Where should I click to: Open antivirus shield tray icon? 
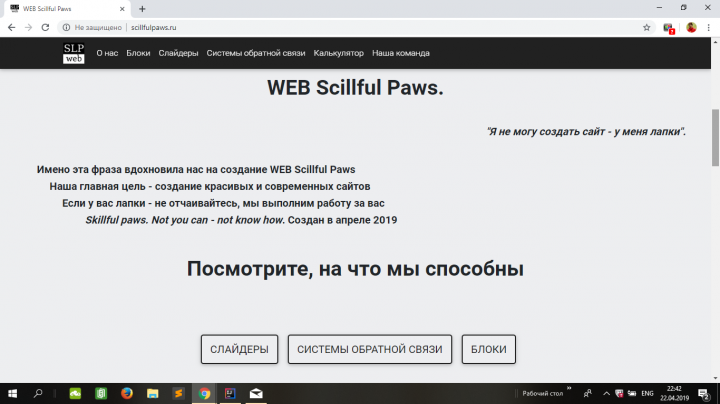619,393
